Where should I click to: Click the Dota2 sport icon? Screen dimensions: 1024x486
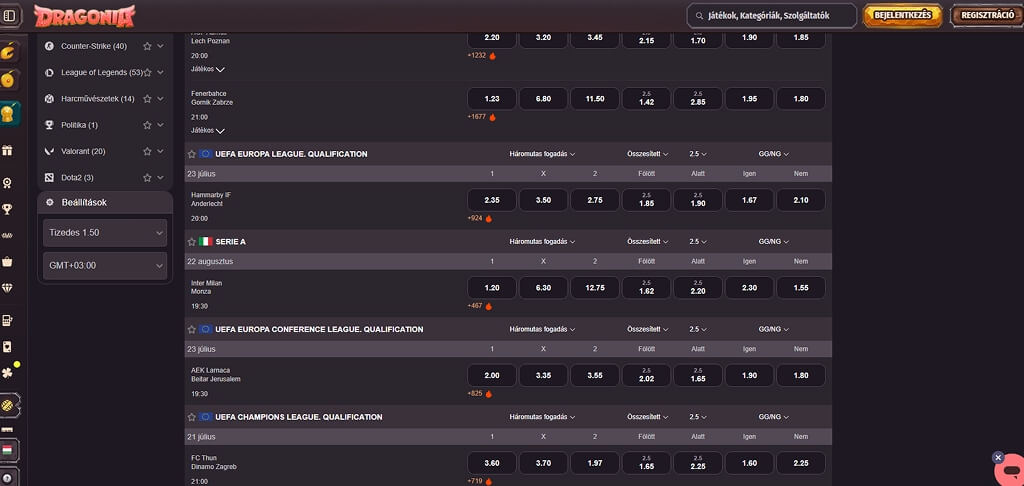(x=49, y=178)
